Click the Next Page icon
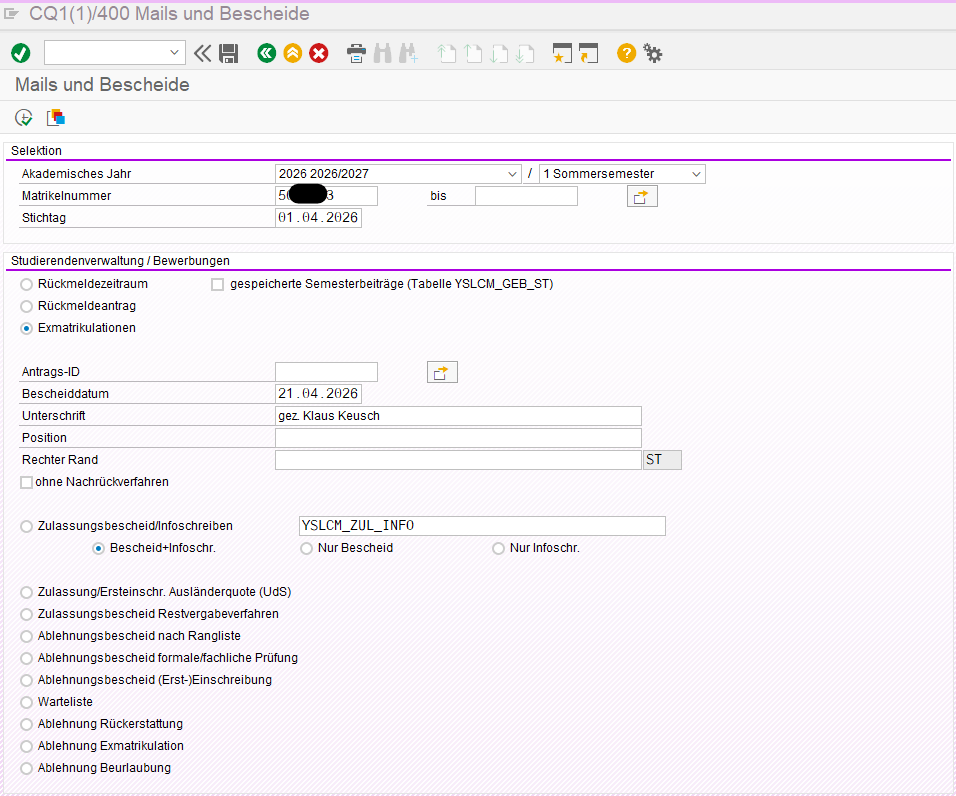This screenshot has height=796, width=956. (499, 54)
